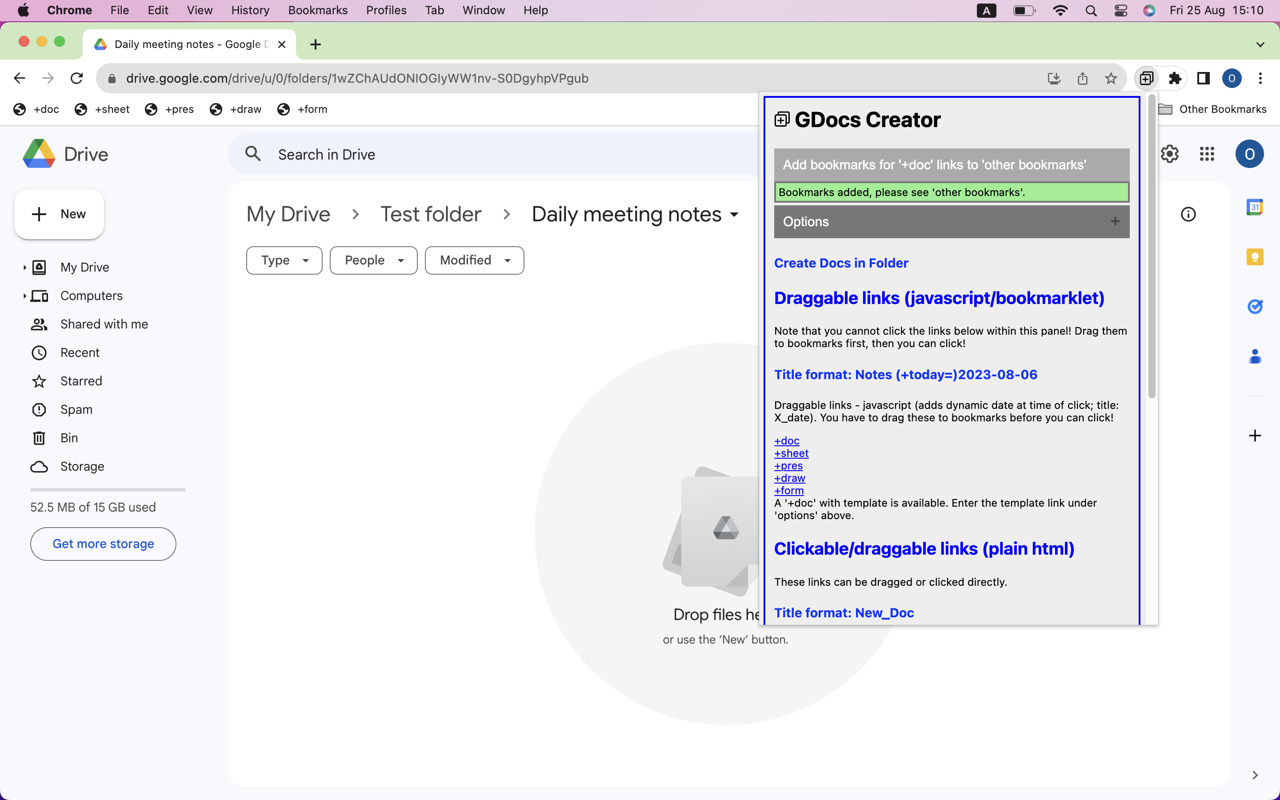Bookmark this page with the star icon
Image resolution: width=1280 pixels, height=800 pixels.
[1111, 77]
